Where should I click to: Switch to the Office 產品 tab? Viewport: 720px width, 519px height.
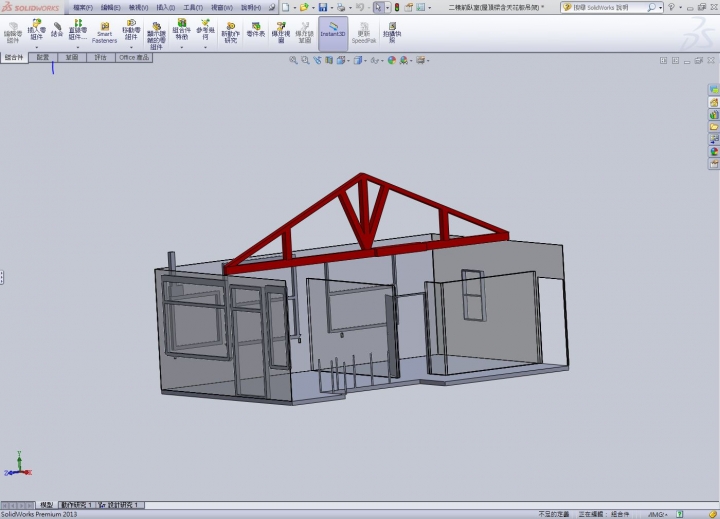[135, 58]
